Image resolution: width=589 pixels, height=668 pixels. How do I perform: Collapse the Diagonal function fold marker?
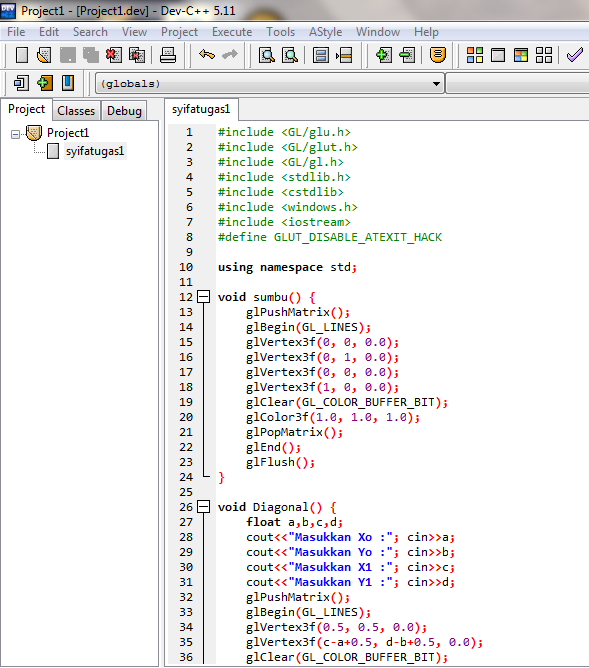[x=204, y=507]
